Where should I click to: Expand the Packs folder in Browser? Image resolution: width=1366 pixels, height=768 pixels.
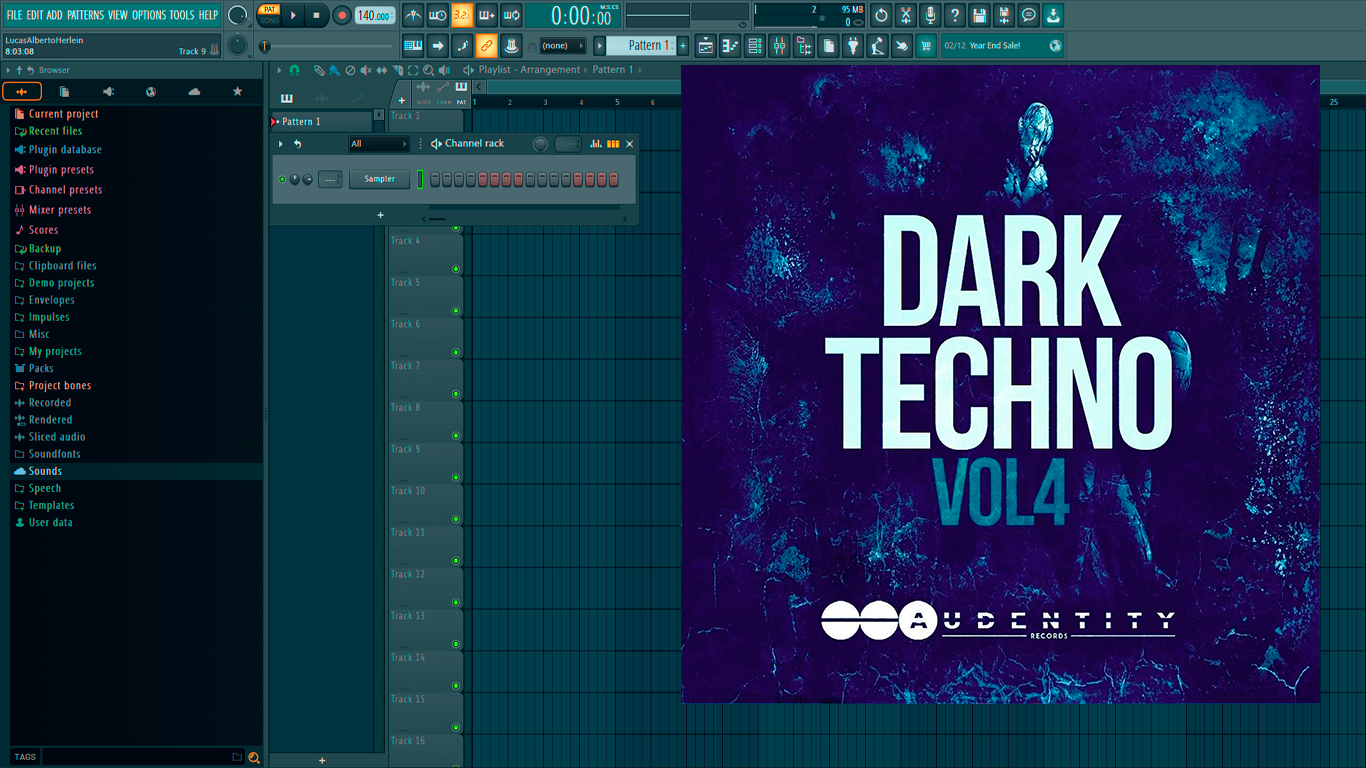point(42,368)
